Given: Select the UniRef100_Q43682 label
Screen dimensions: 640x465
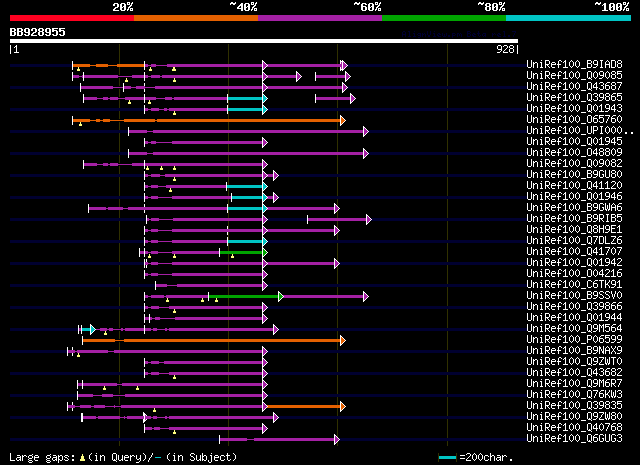Looking at the screenshot, I should pos(574,373).
